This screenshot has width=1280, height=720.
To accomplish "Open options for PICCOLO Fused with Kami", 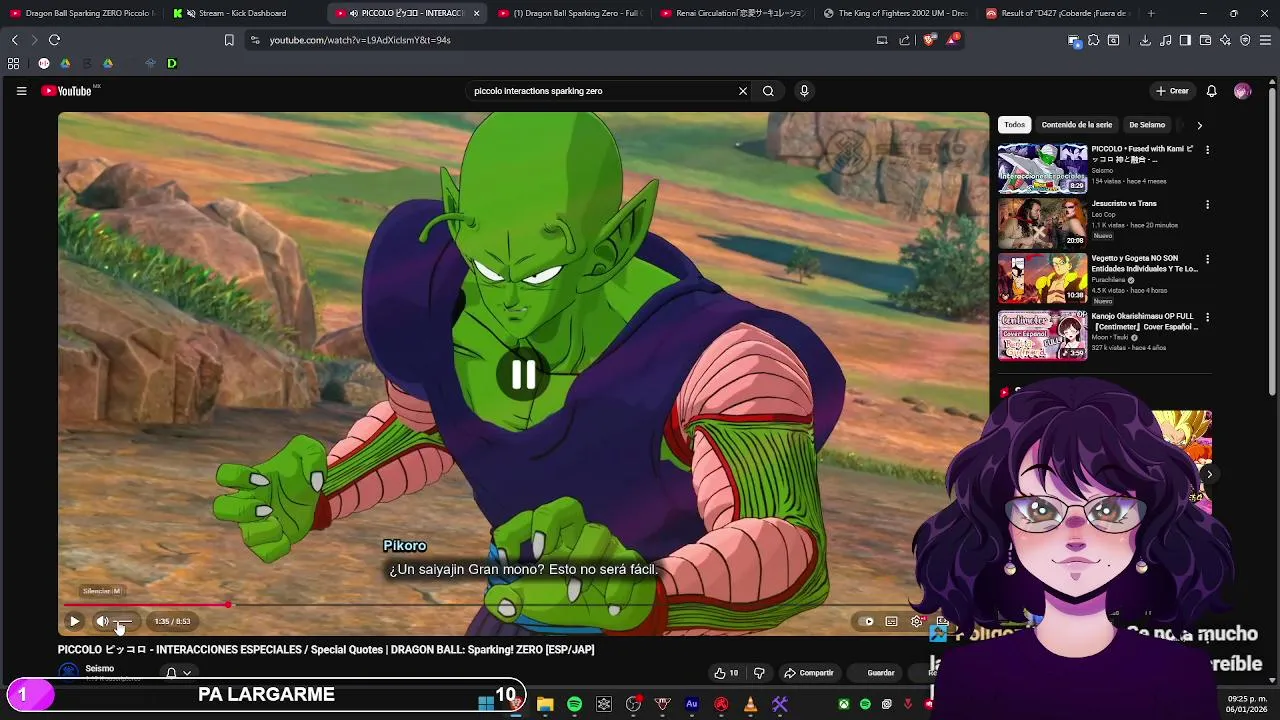I will pyautogui.click(x=1207, y=150).
